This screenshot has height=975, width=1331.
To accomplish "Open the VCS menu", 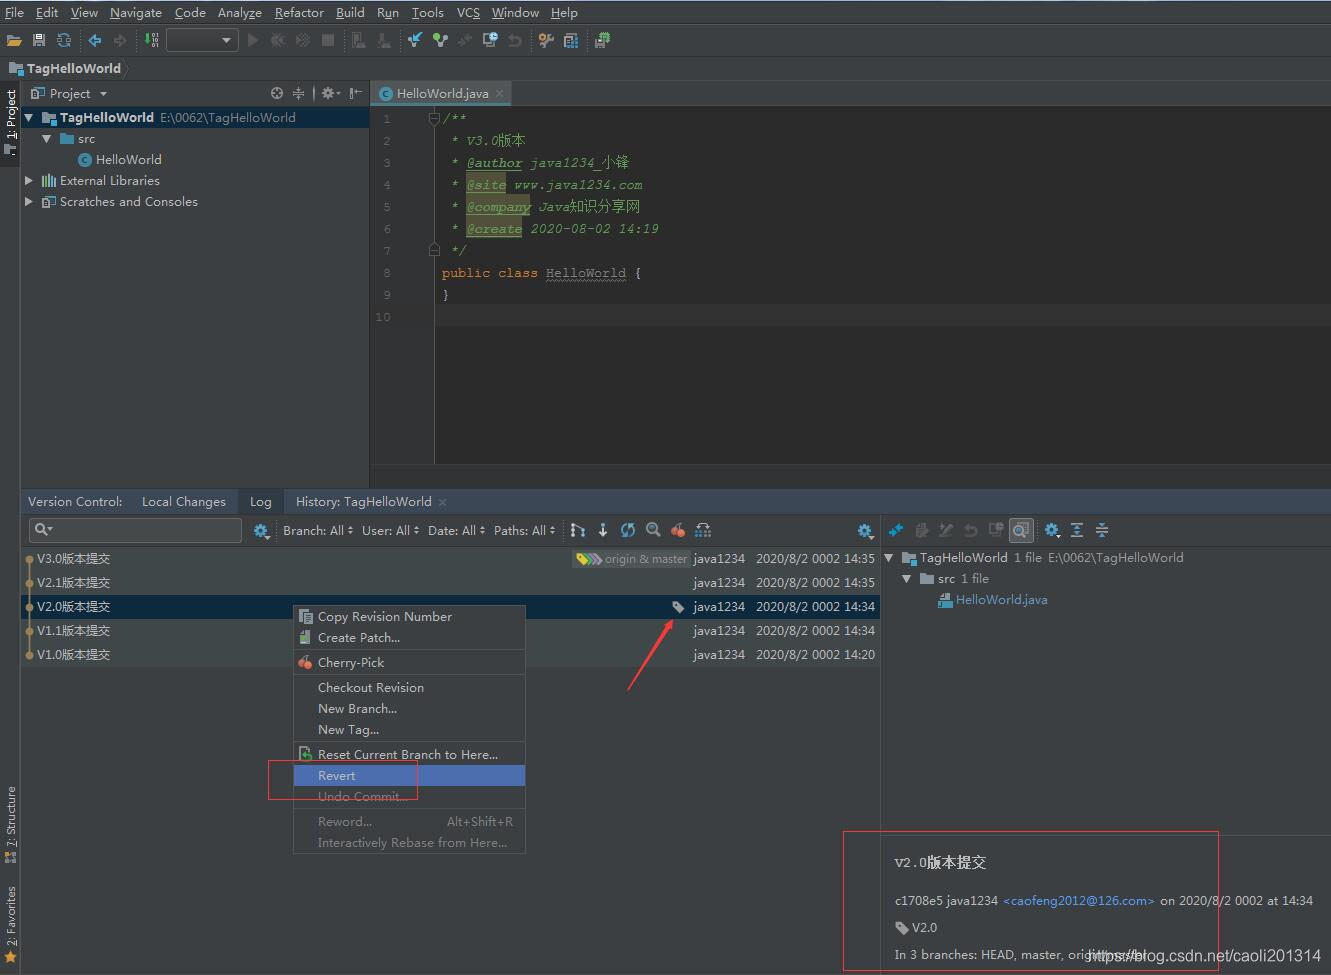I will pos(468,12).
